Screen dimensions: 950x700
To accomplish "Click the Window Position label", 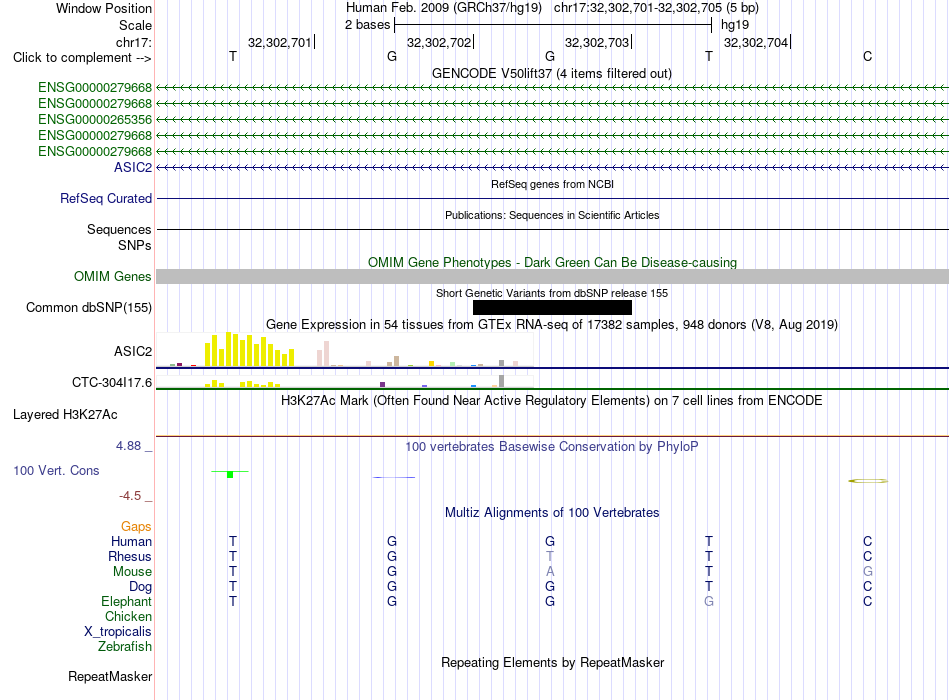I will point(104,8).
